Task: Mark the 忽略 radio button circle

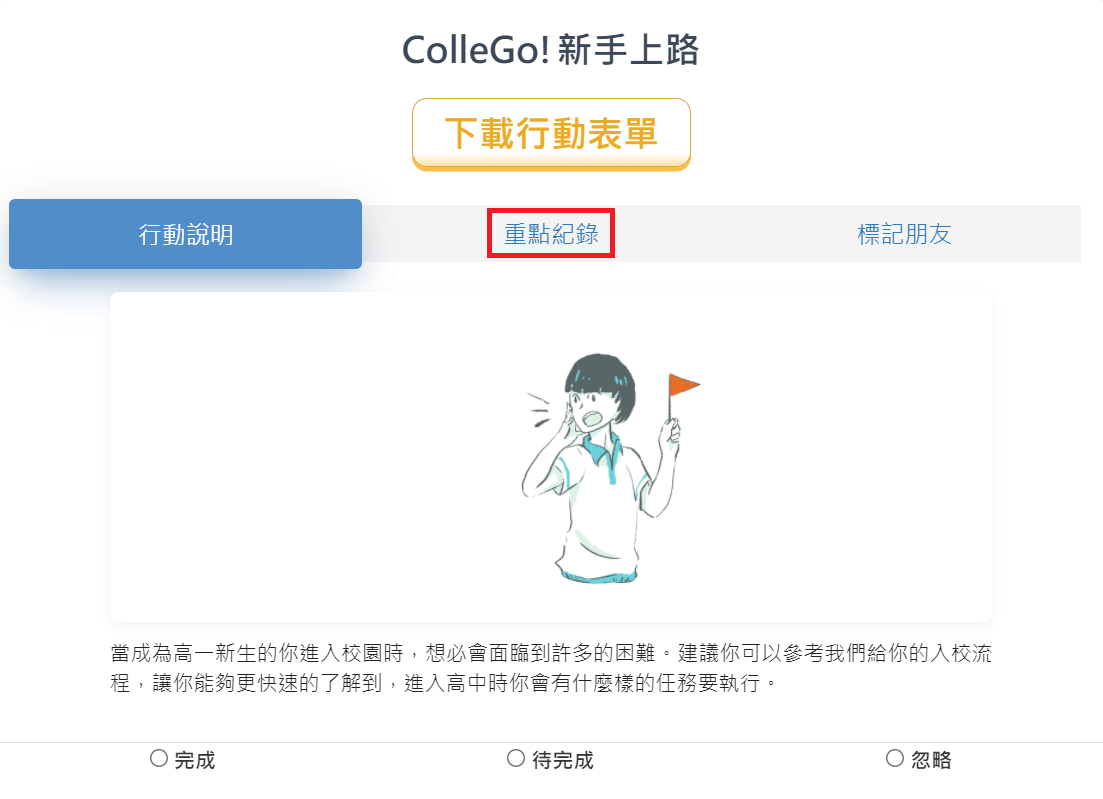Action: [894, 758]
